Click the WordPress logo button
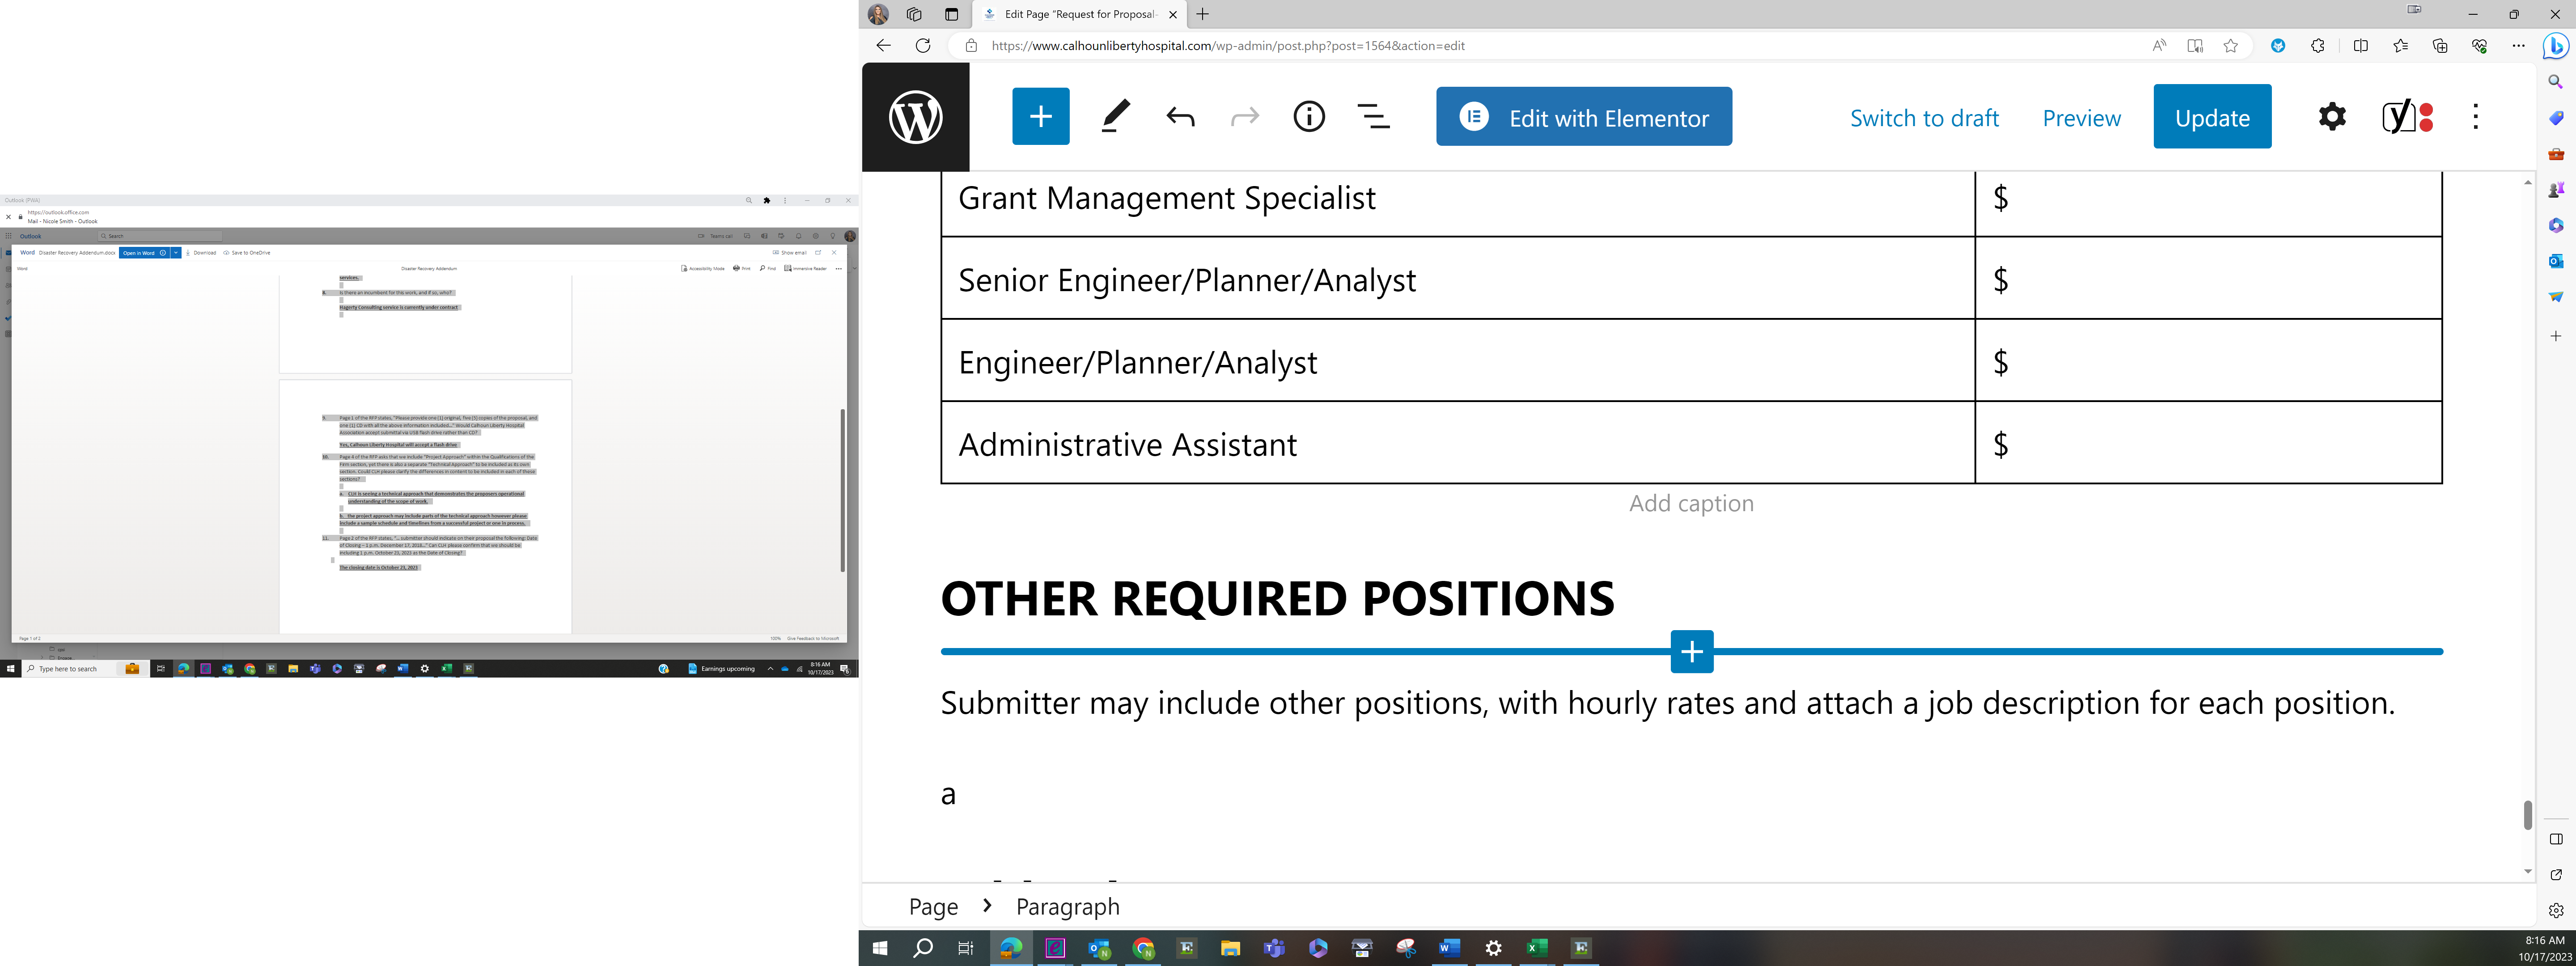This screenshot has height=966, width=2576. point(915,117)
